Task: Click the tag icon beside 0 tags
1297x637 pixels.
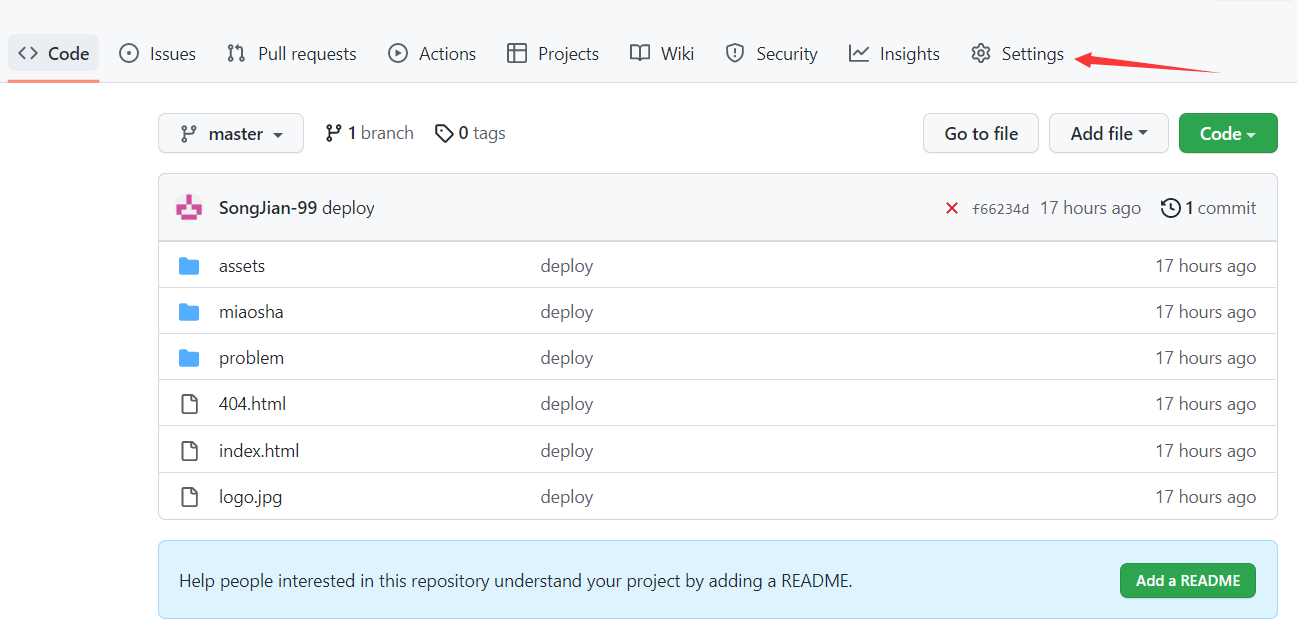Action: click(444, 133)
